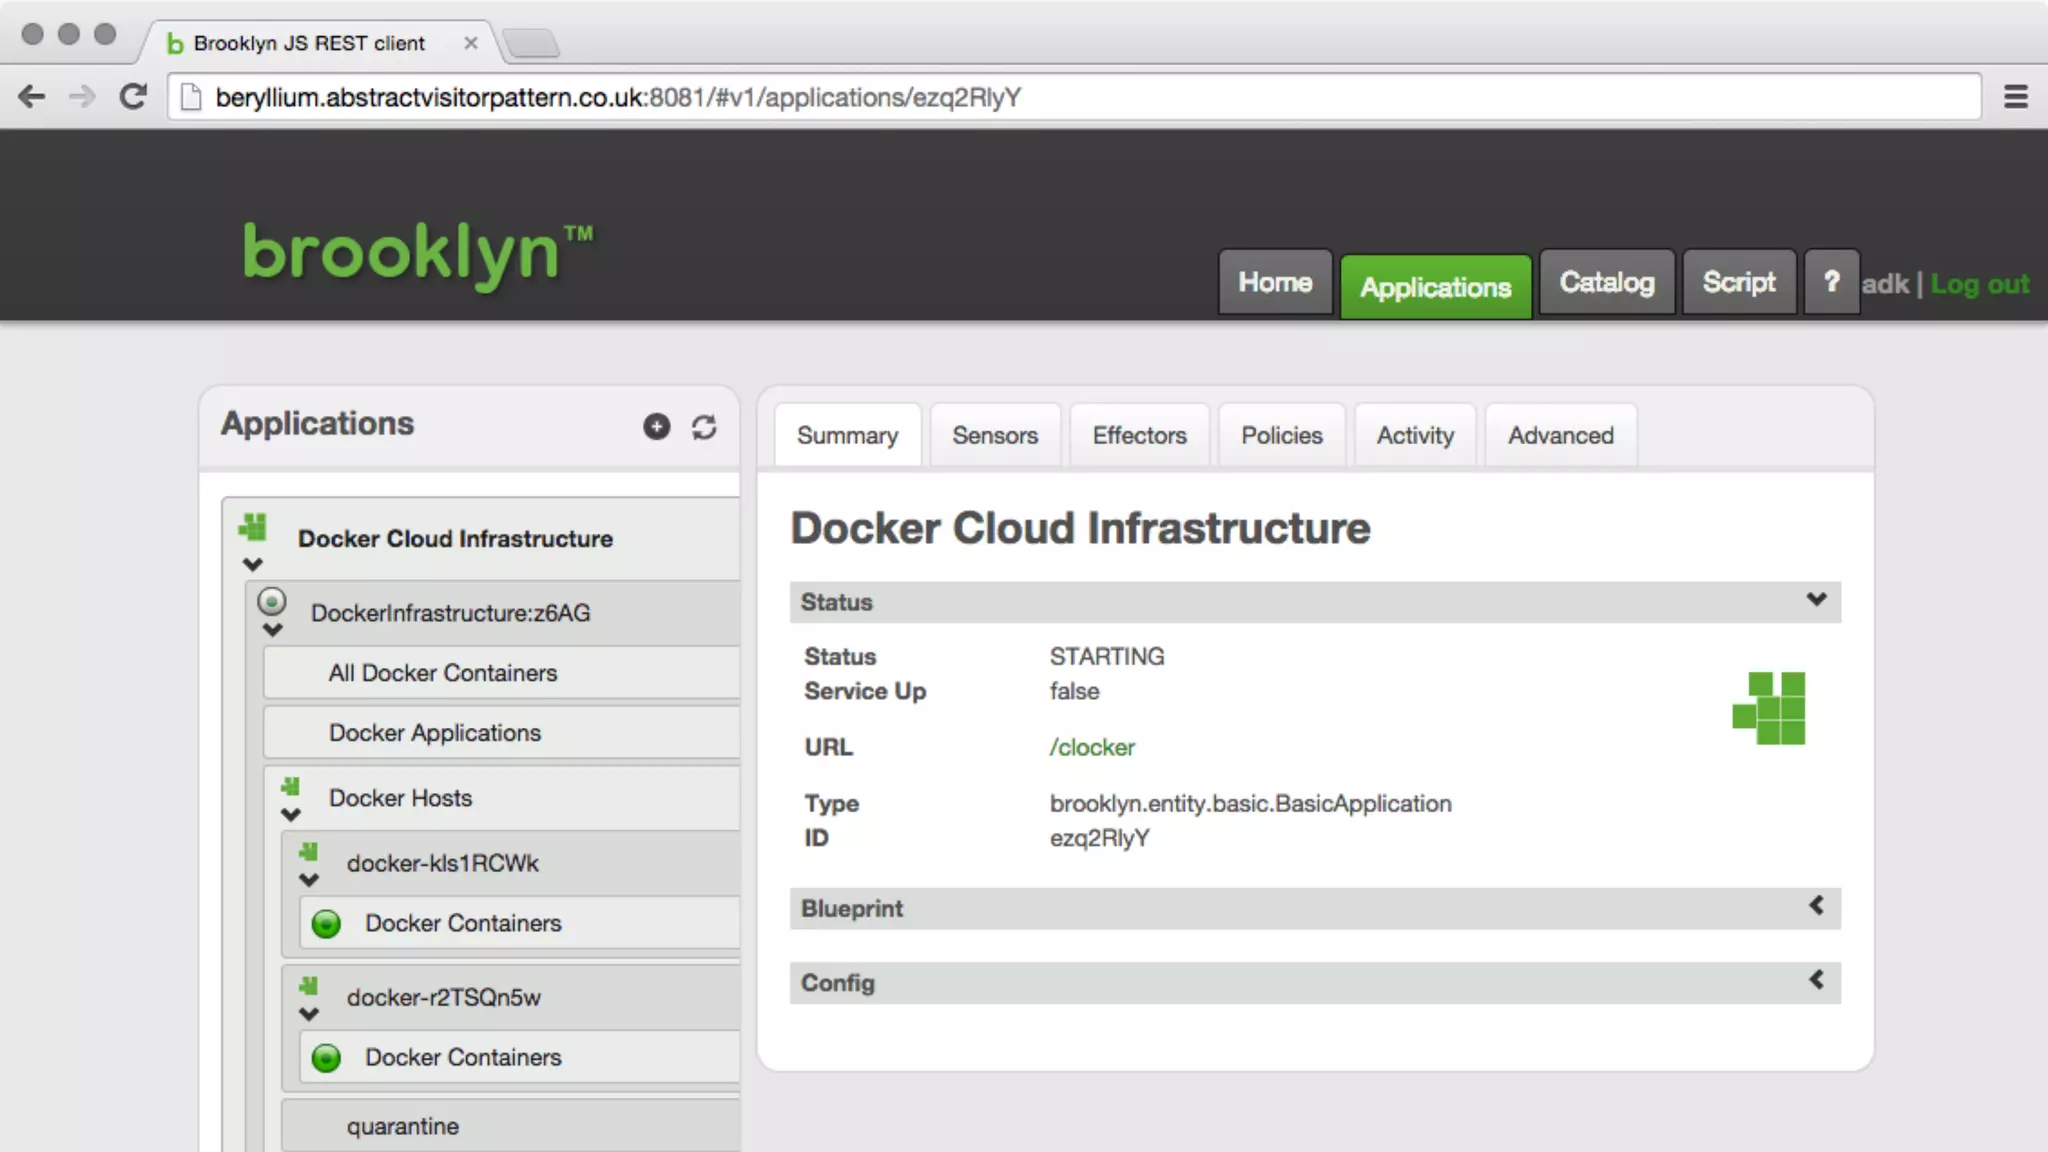2048x1152 pixels.
Task: Click status icon next to DockerInfrastructure:z6AG
Action: 272,601
